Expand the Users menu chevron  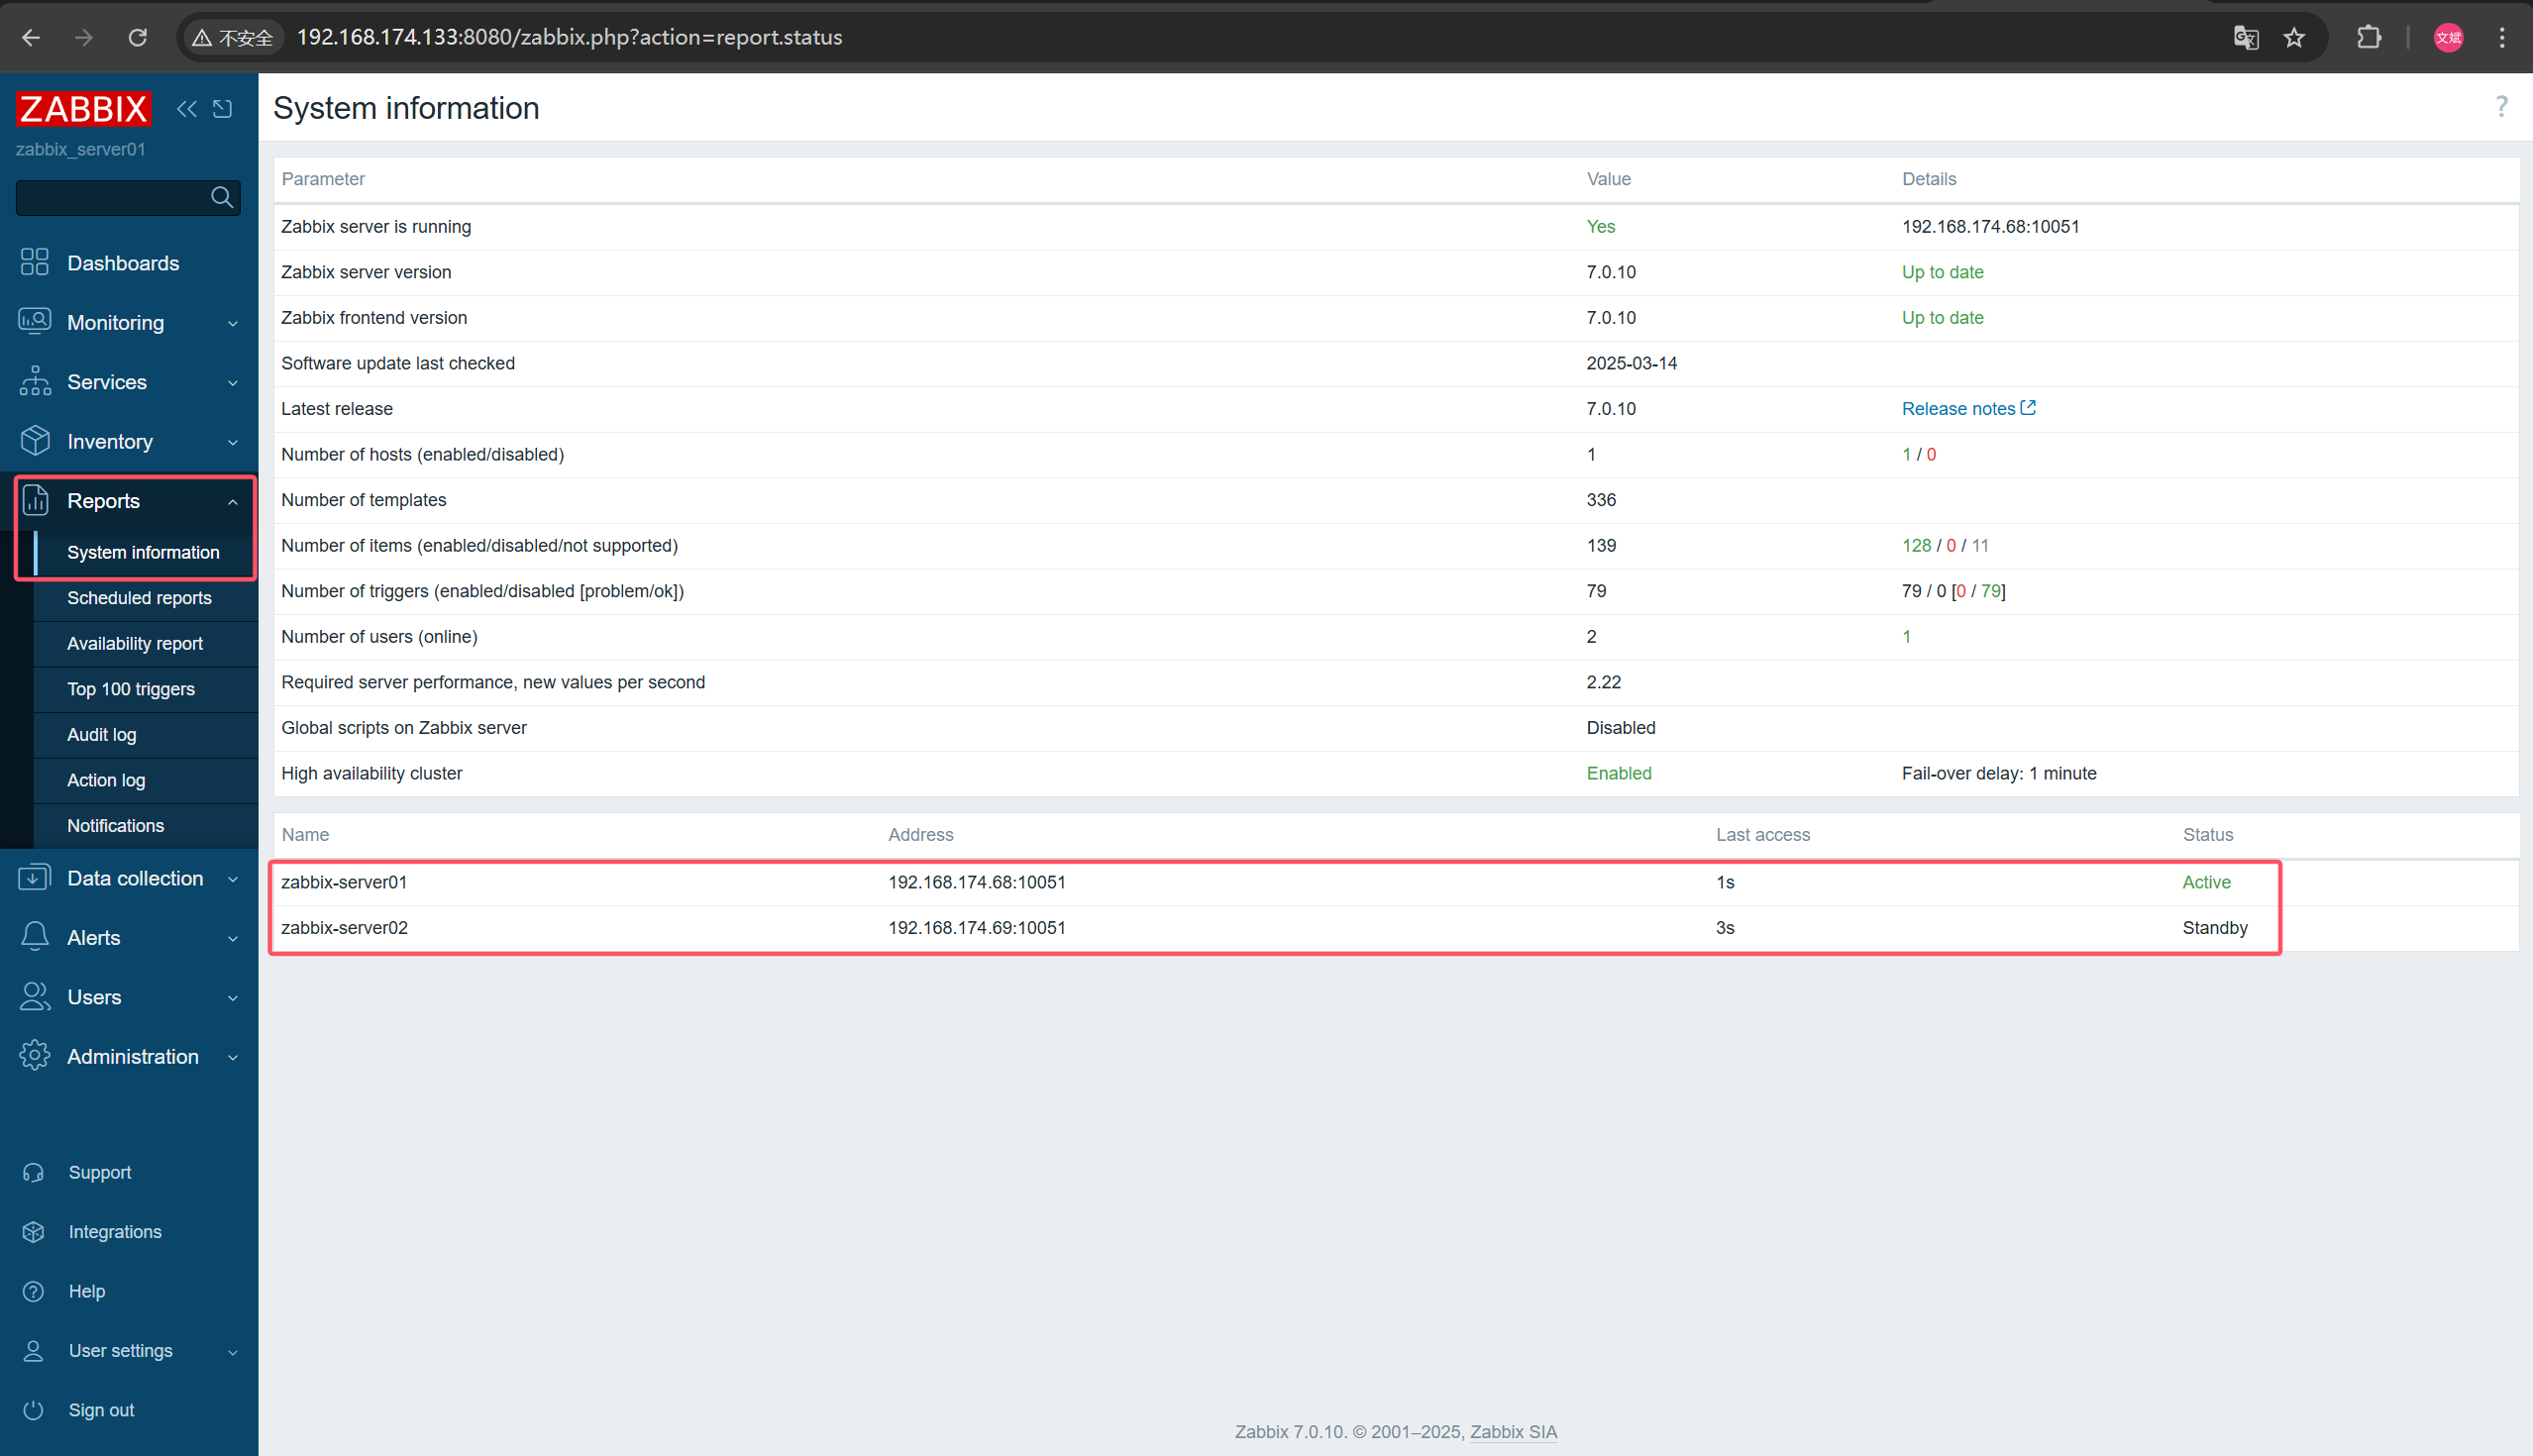(233, 997)
